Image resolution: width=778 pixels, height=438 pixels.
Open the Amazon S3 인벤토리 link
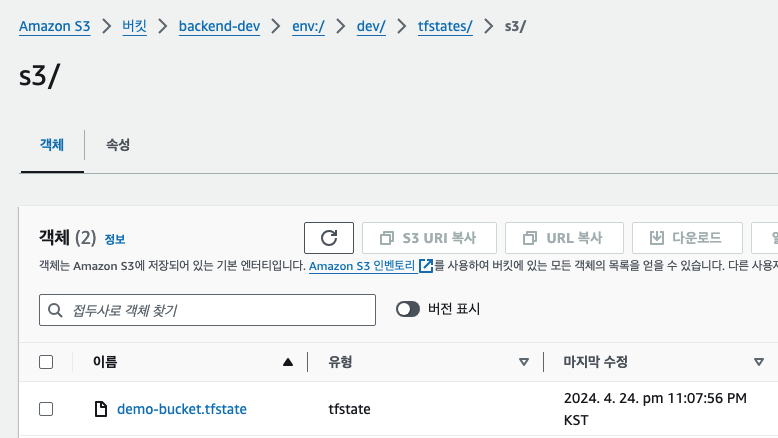tap(362, 266)
